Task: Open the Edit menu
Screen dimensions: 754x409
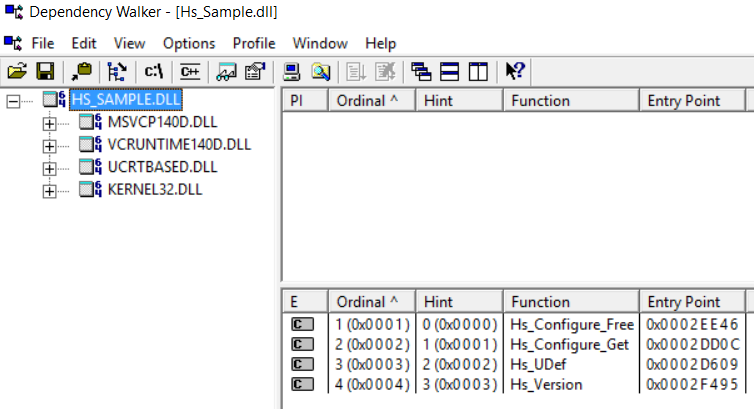Action: 84,43
